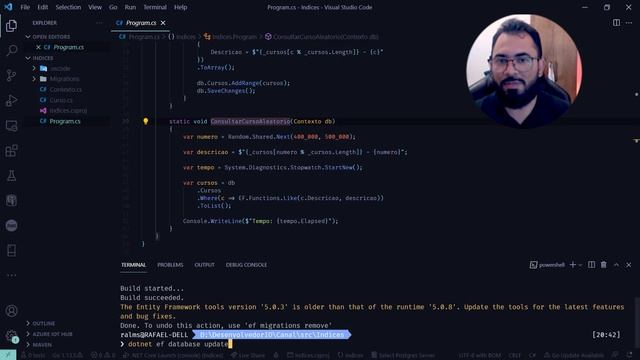The width and height of the screenshot is (640, 360).
Task: Open Curso.cs in the explorer
Action: pos(61,100)
